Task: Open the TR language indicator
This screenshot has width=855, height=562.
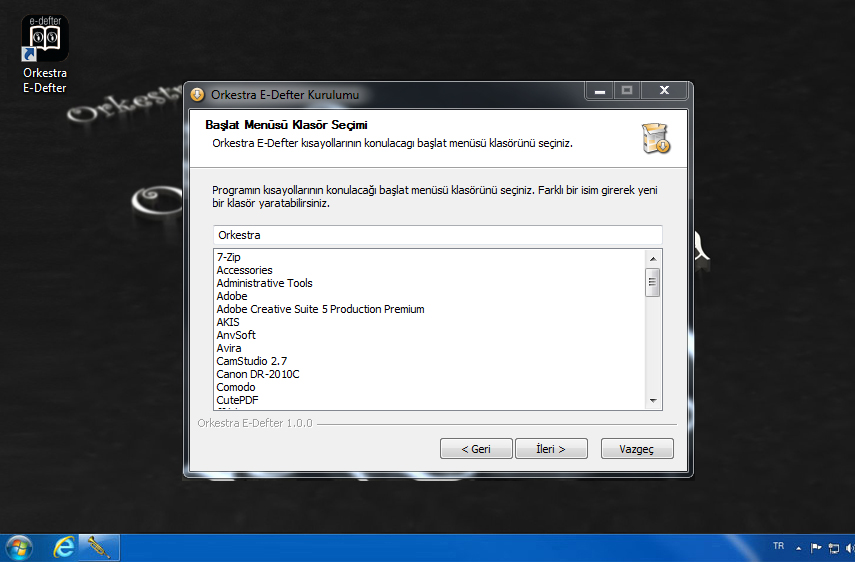Action: pyautogui.click(x=778, y=546)
